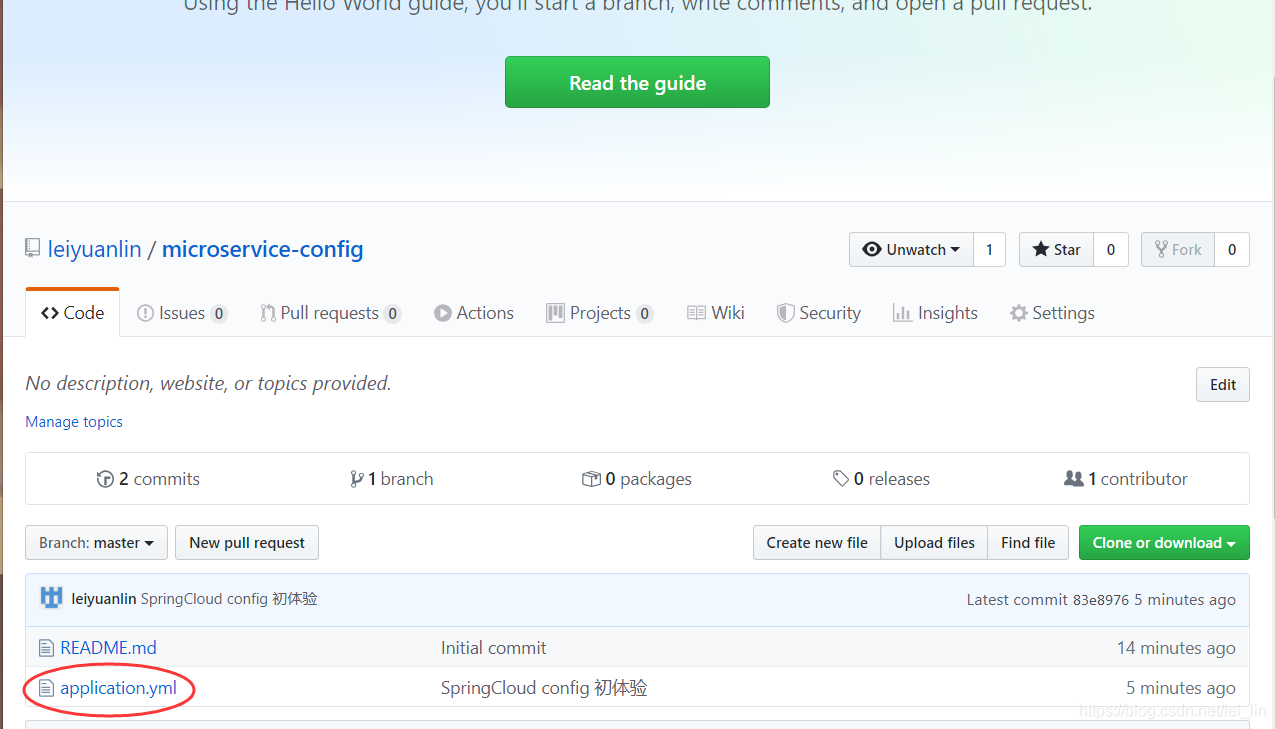
Task: Click the Pull requests icon in tabs
Action: pos(268,313)
